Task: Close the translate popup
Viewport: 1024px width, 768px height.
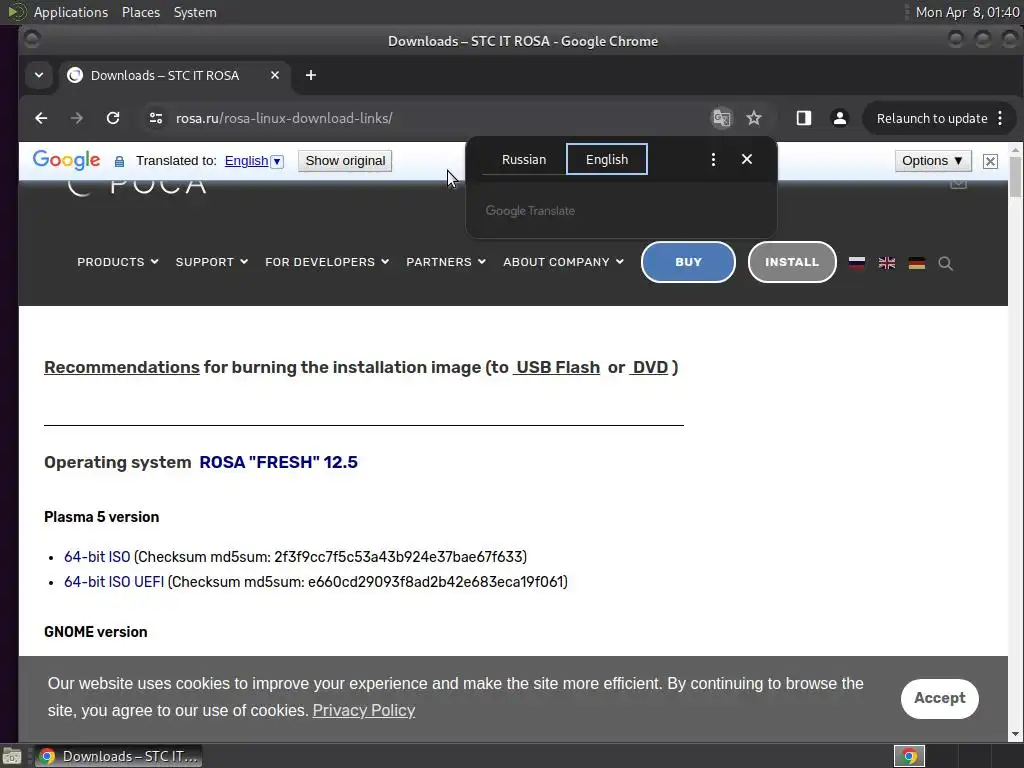Action: click(x=747, y=159)
